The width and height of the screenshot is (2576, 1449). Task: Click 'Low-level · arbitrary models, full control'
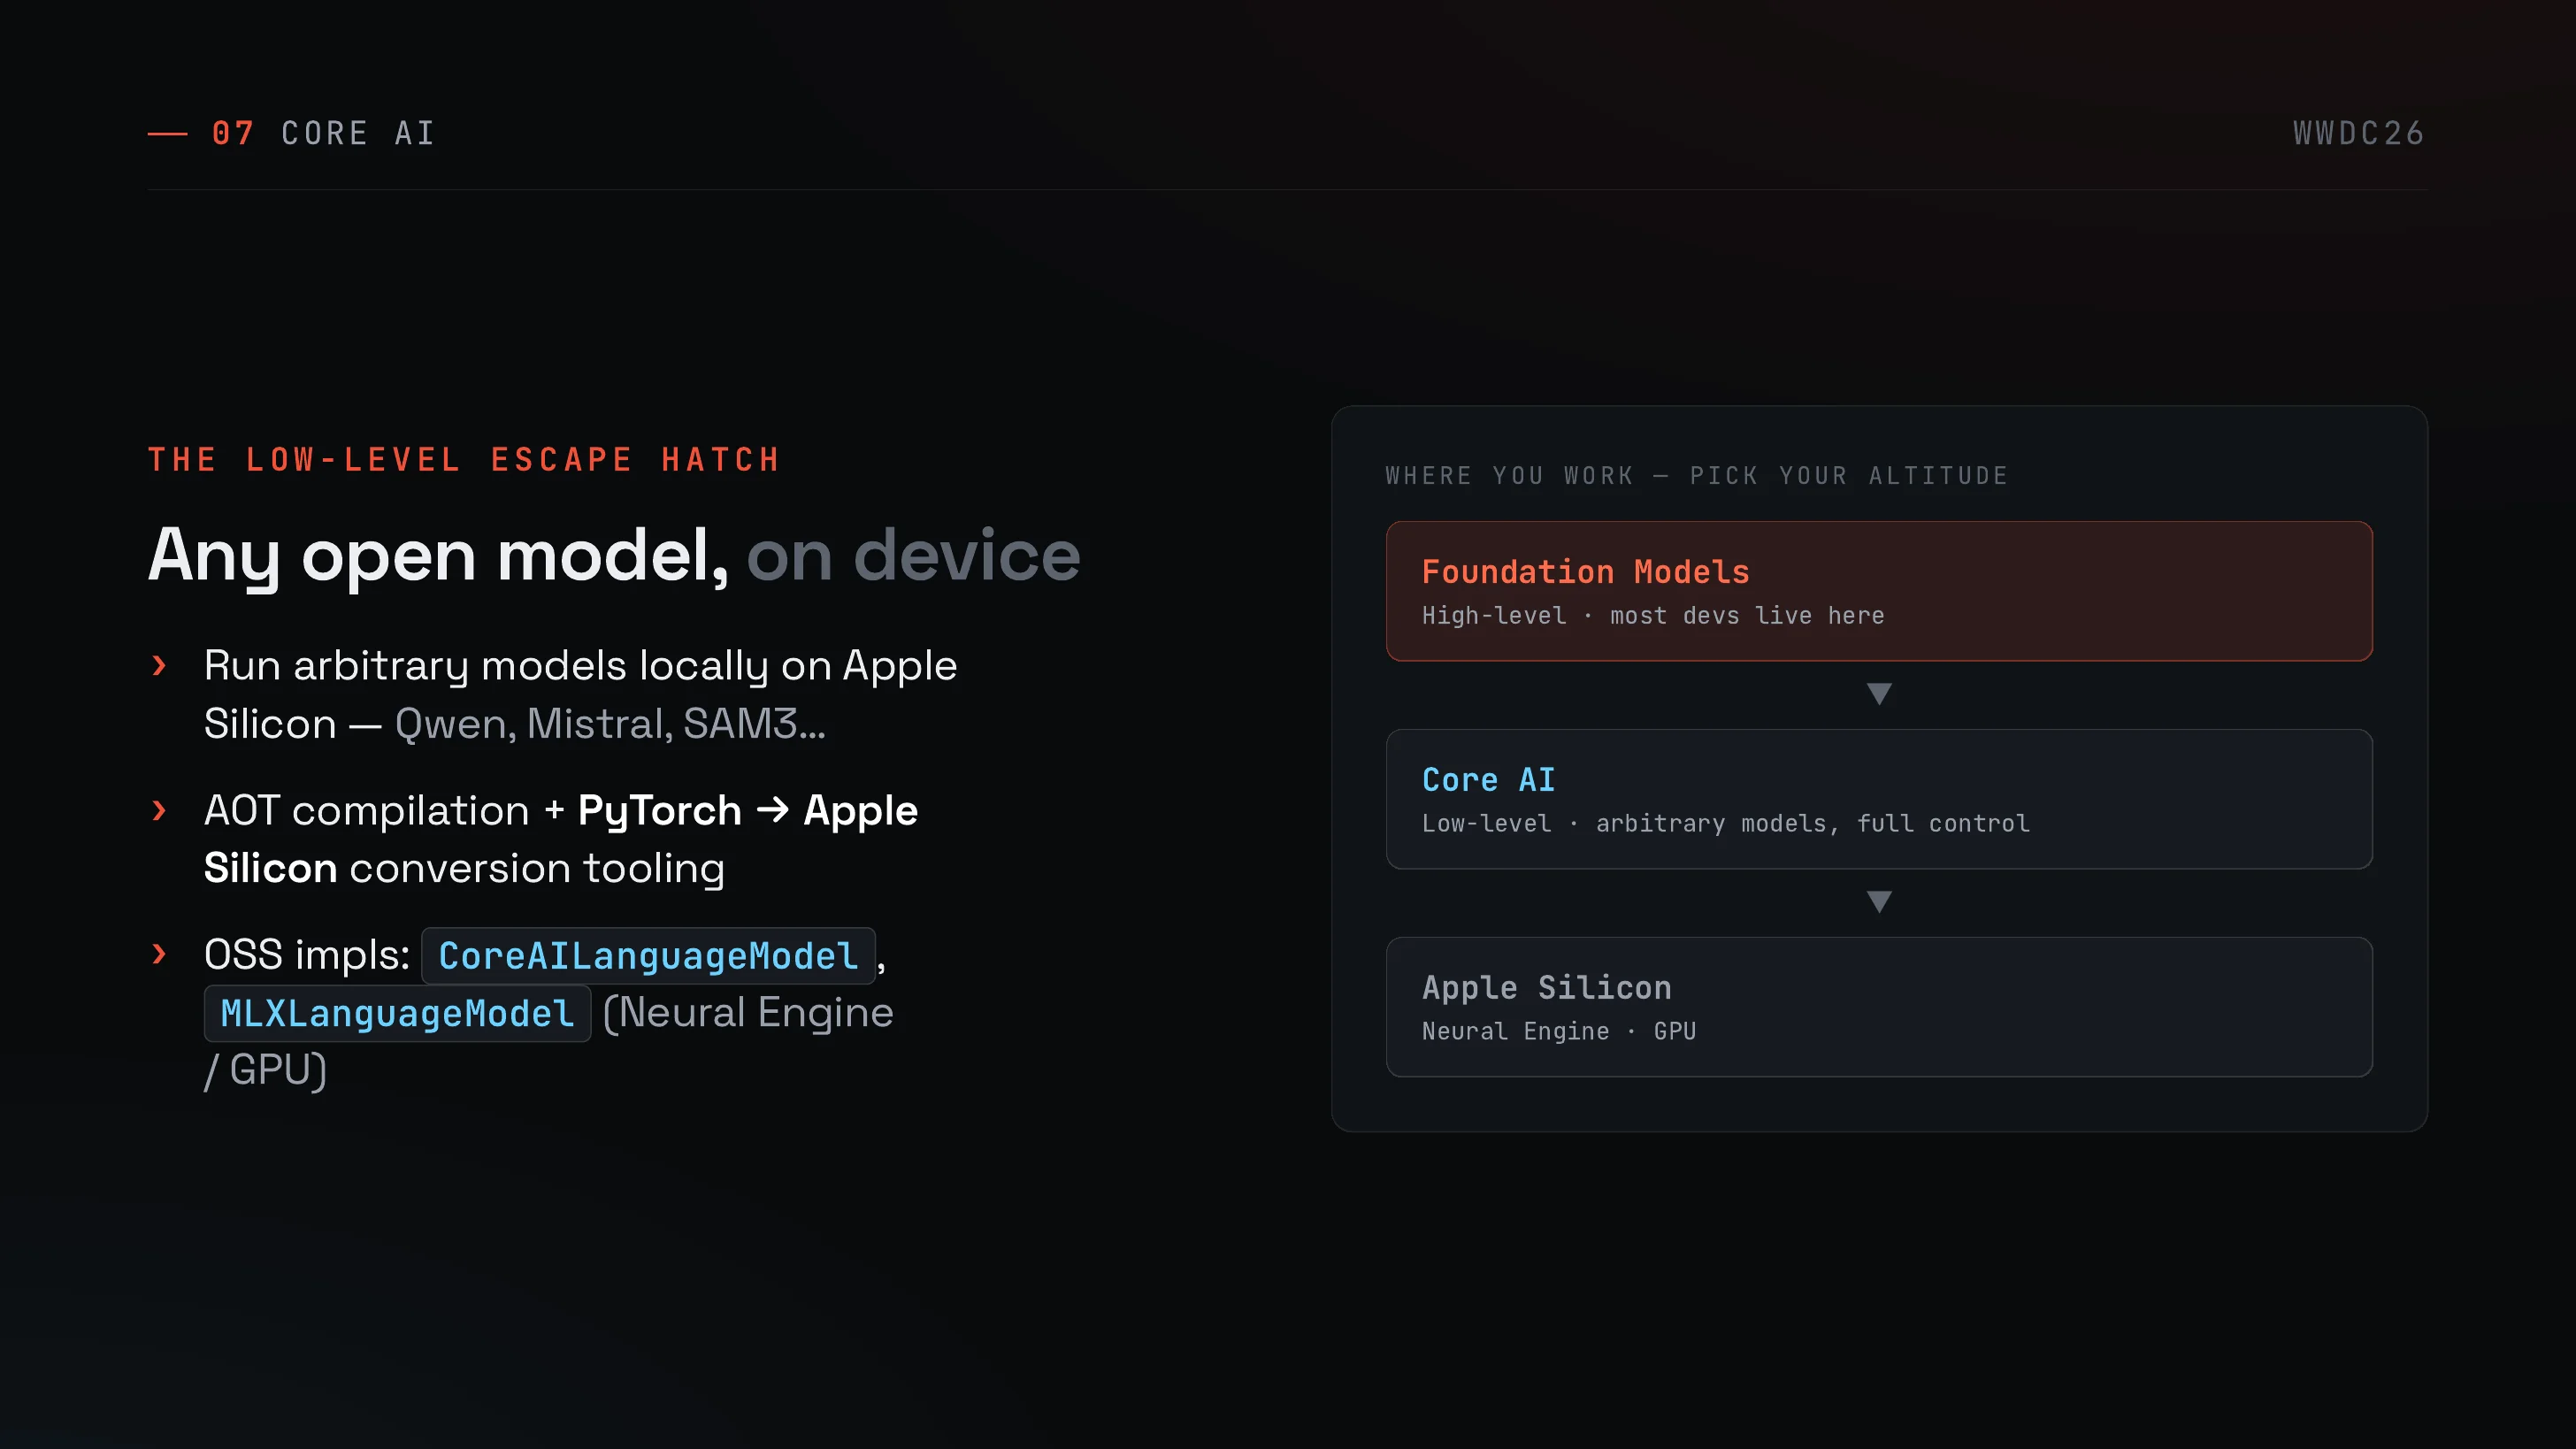click(1726, 824)
